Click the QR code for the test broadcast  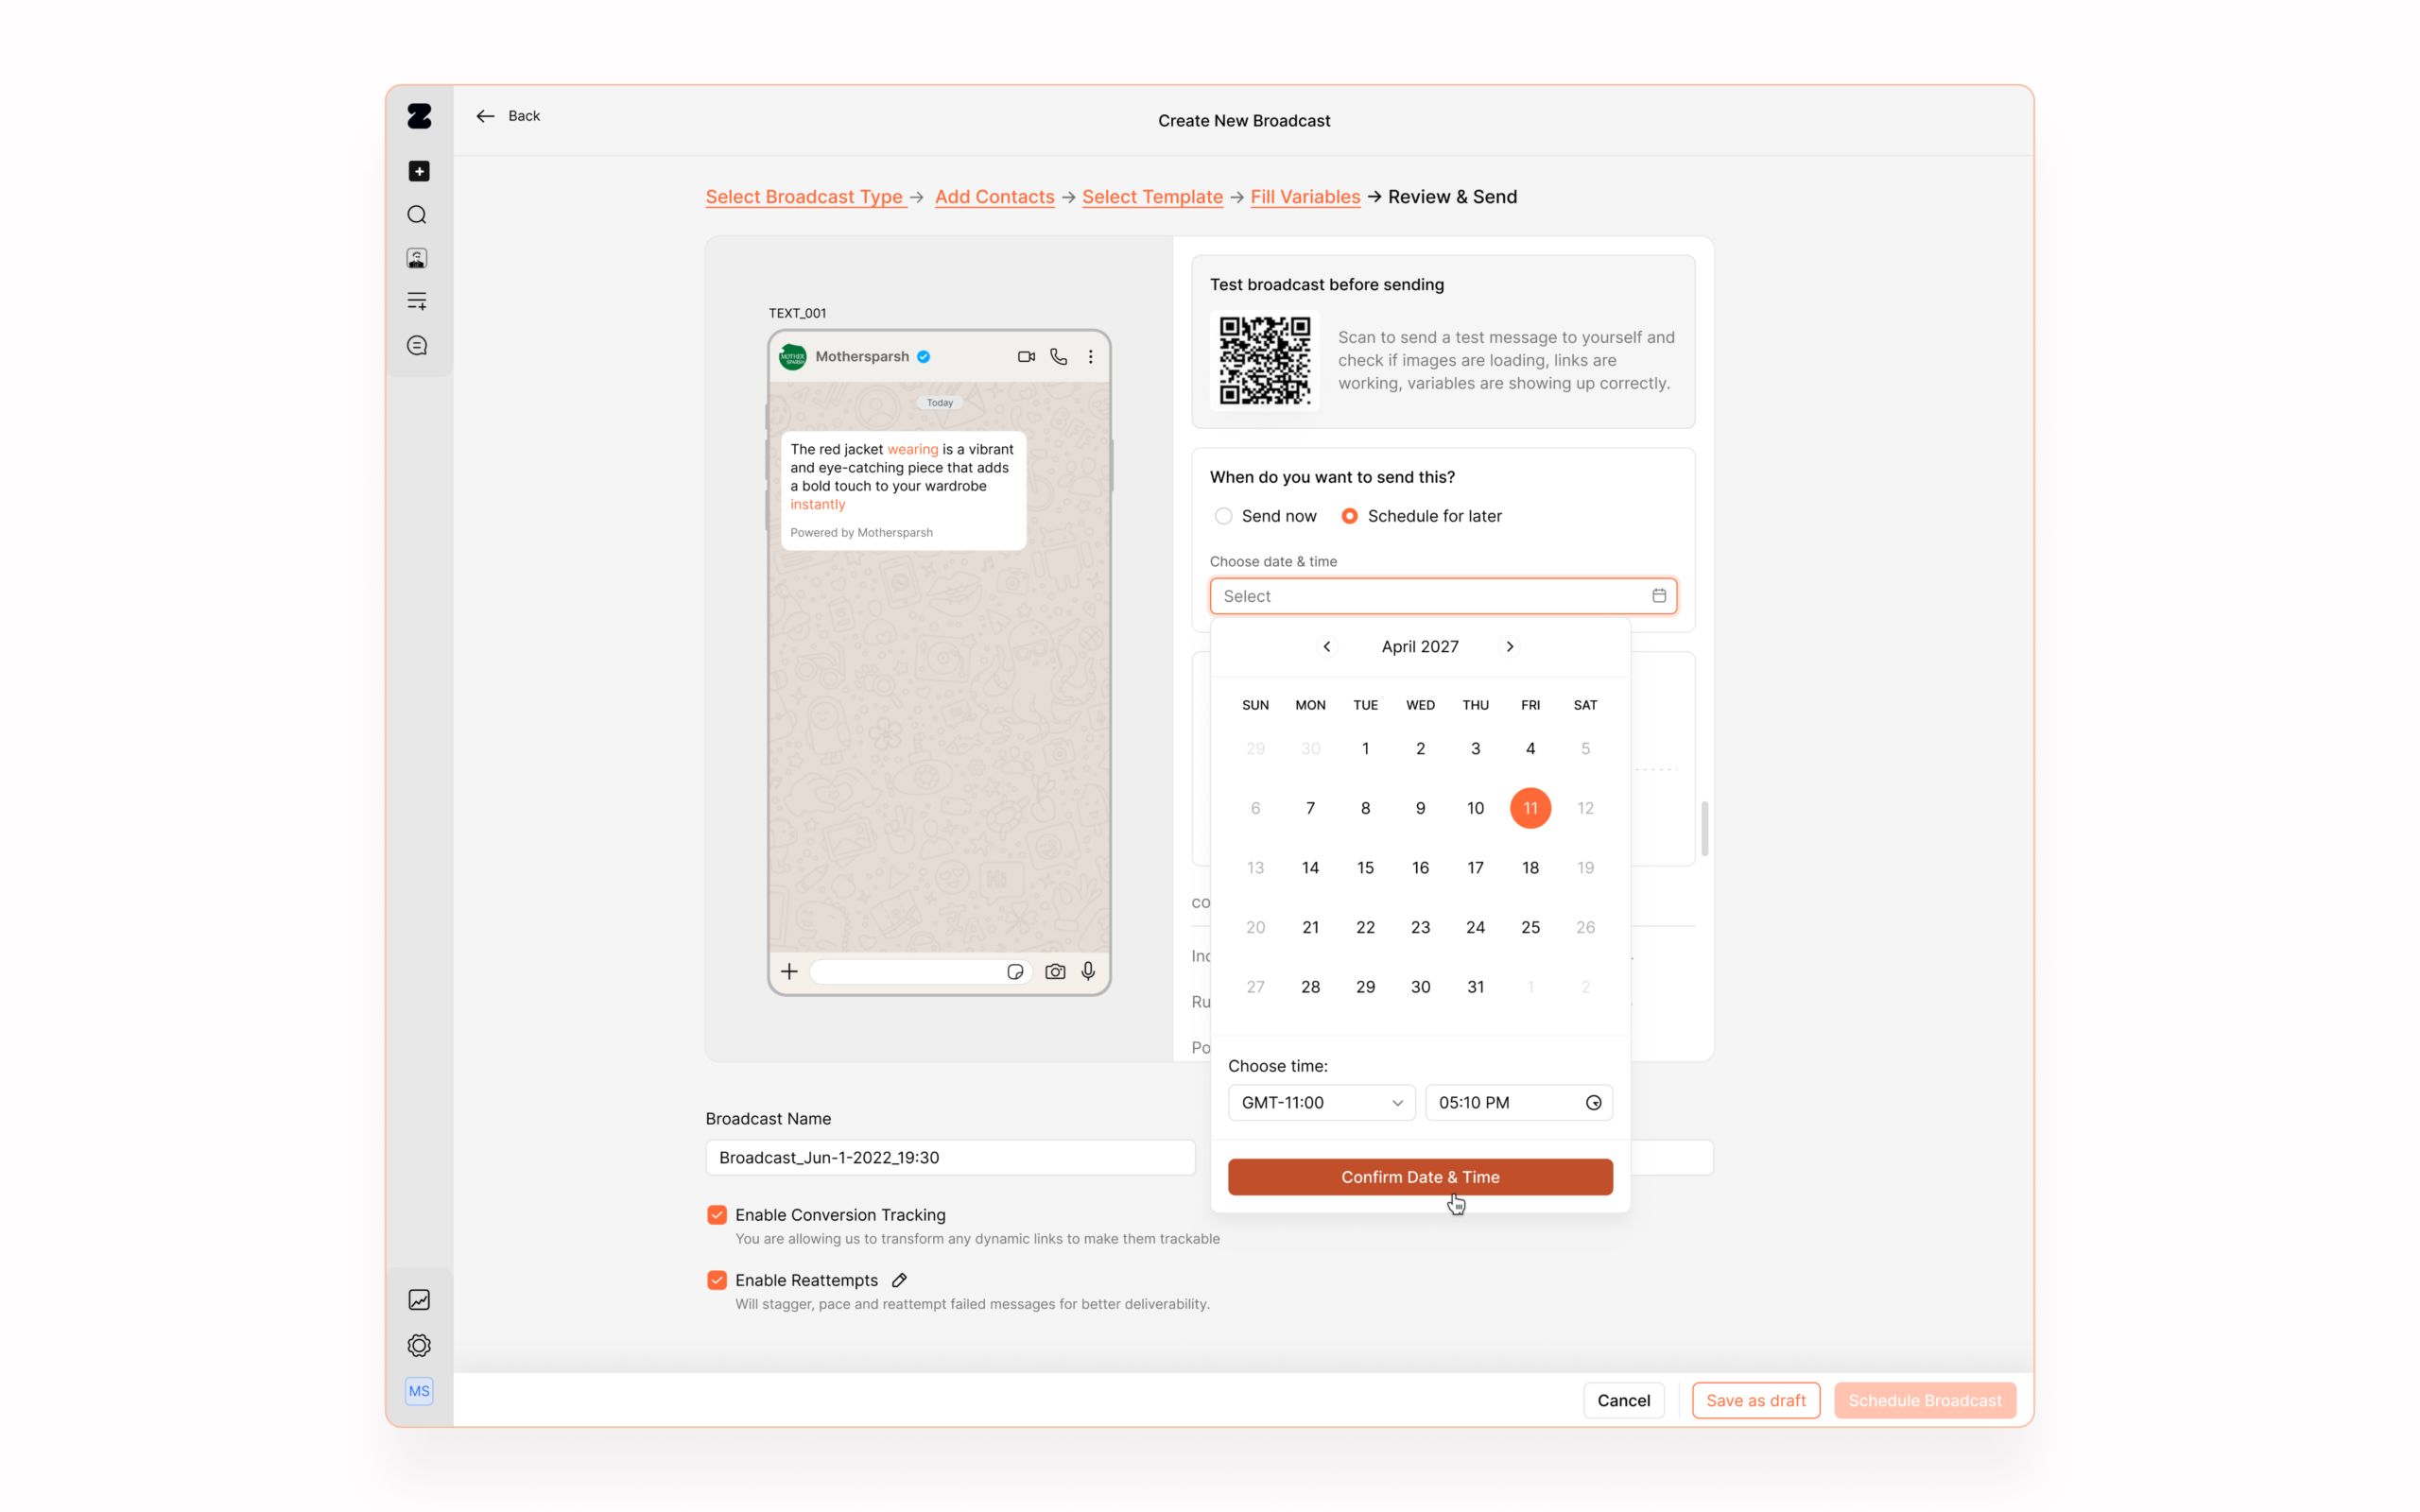coord(1265,360)
